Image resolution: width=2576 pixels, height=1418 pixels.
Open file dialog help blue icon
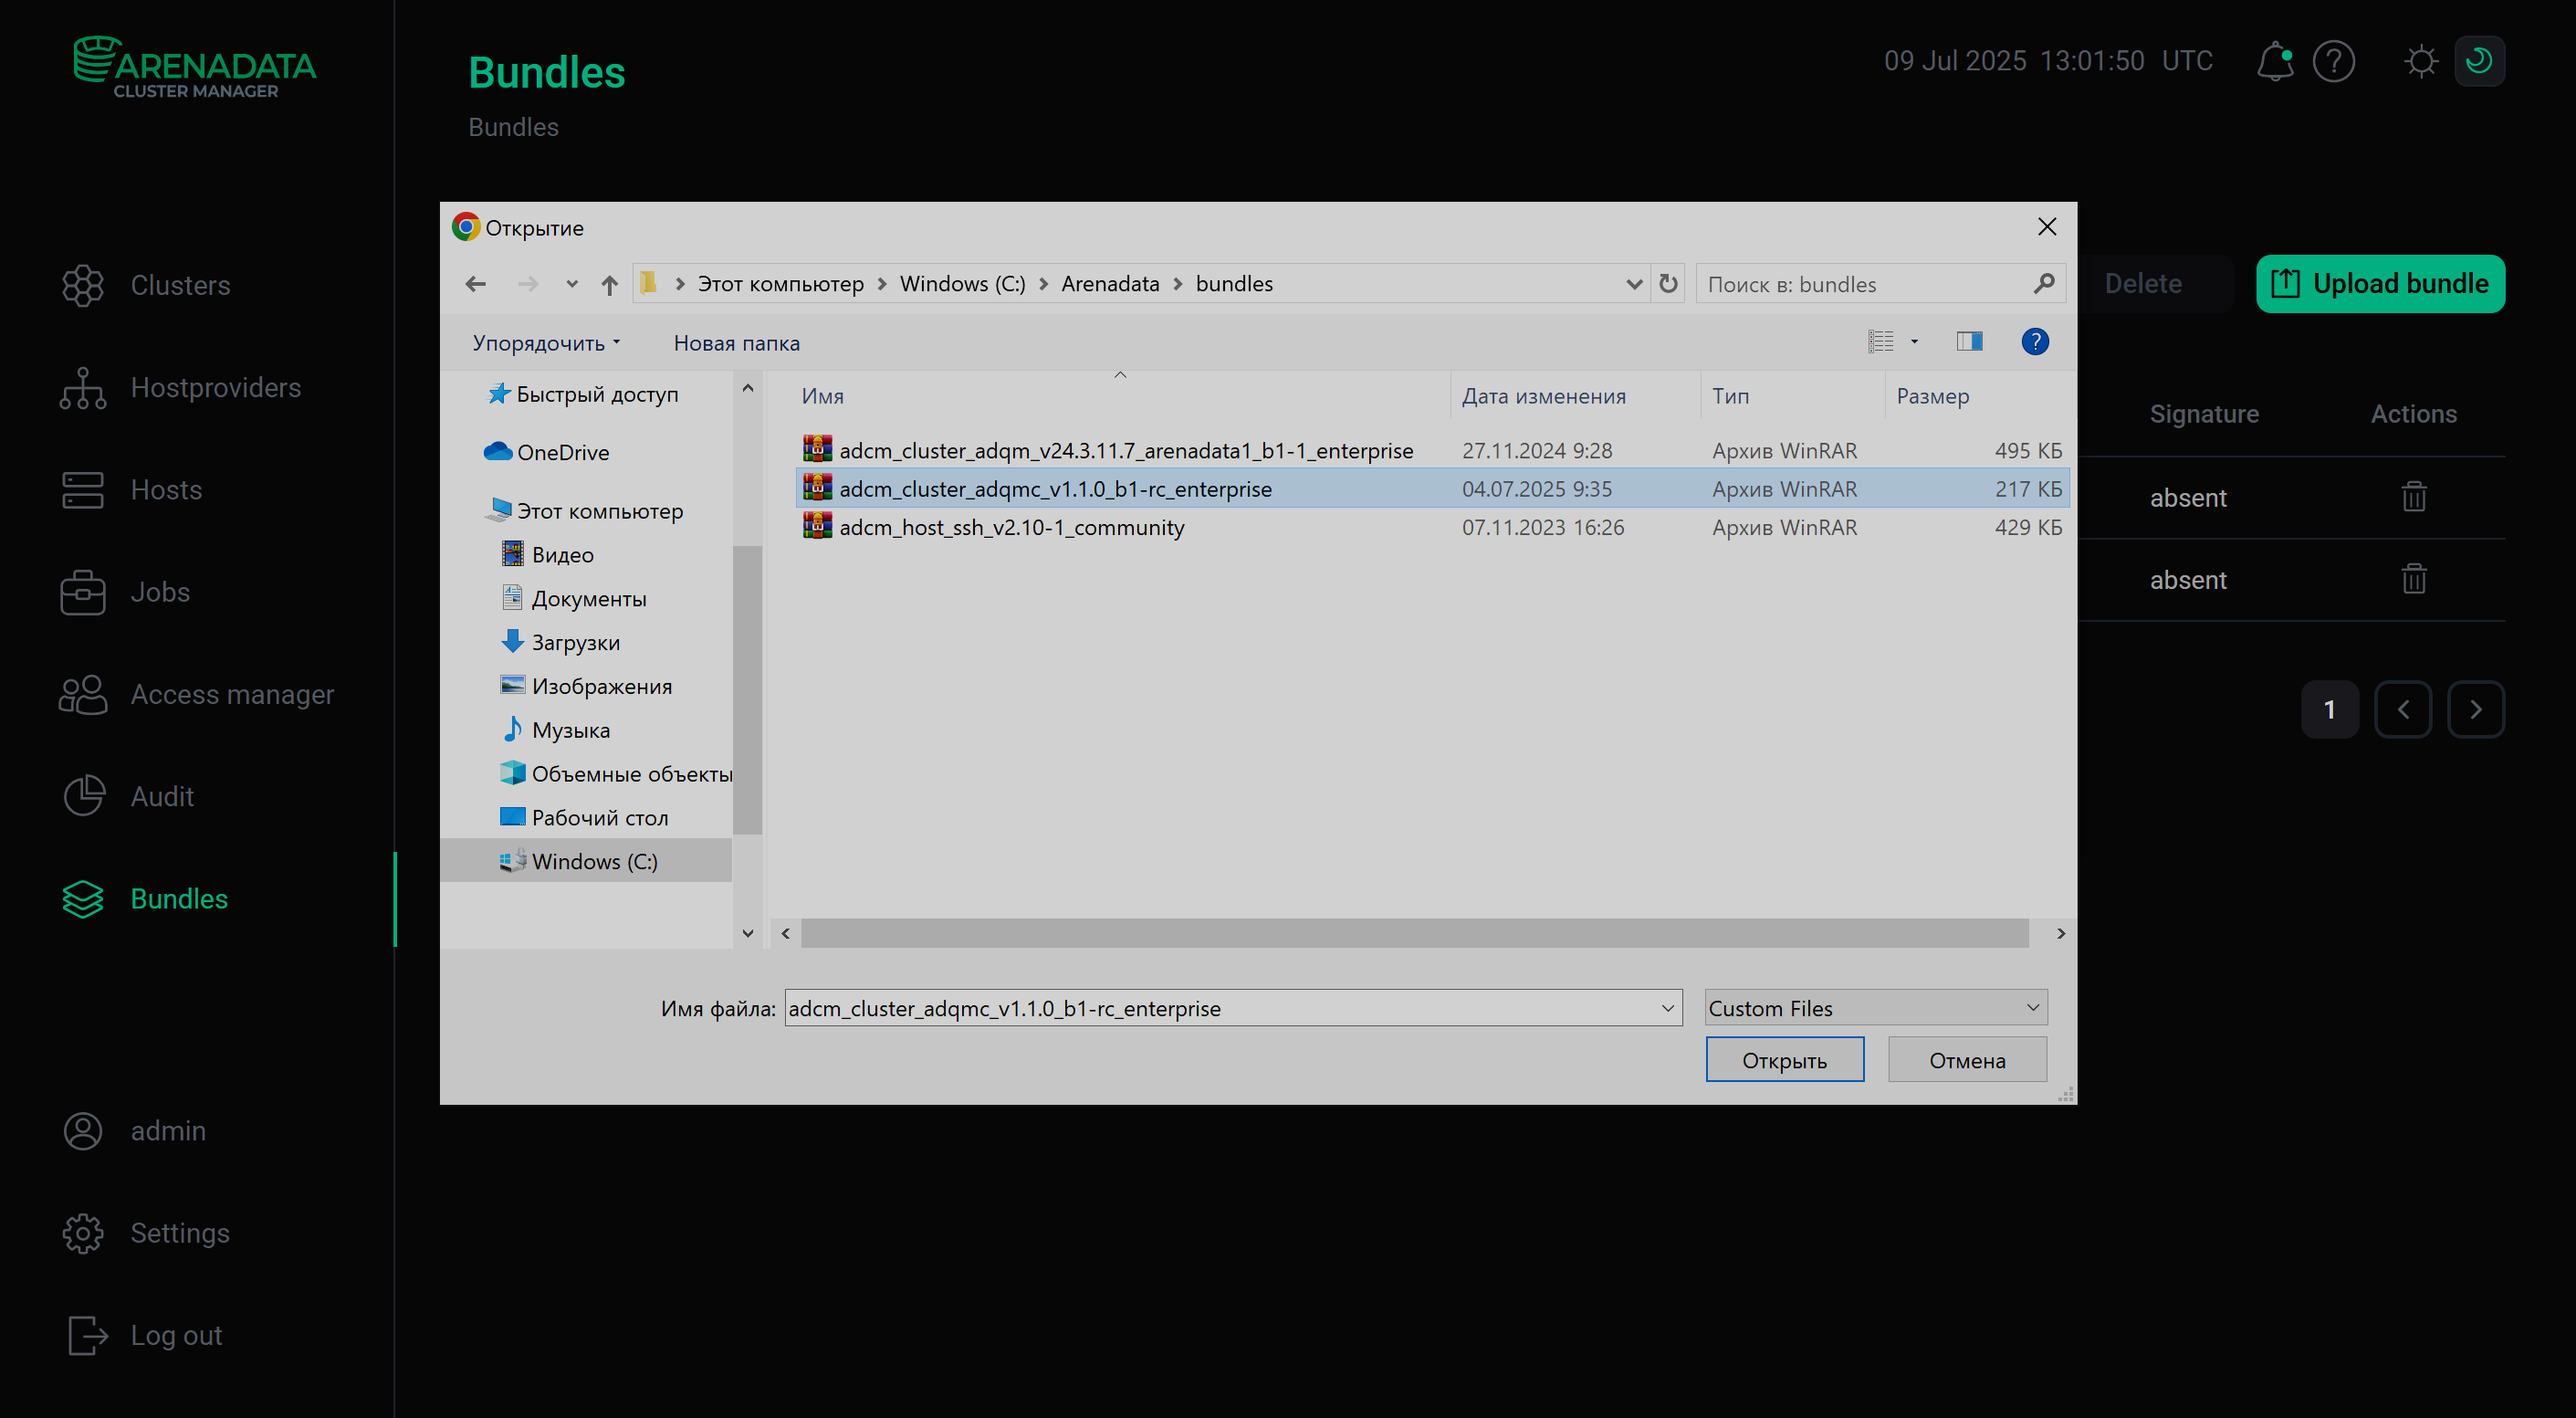(2034, 342)
